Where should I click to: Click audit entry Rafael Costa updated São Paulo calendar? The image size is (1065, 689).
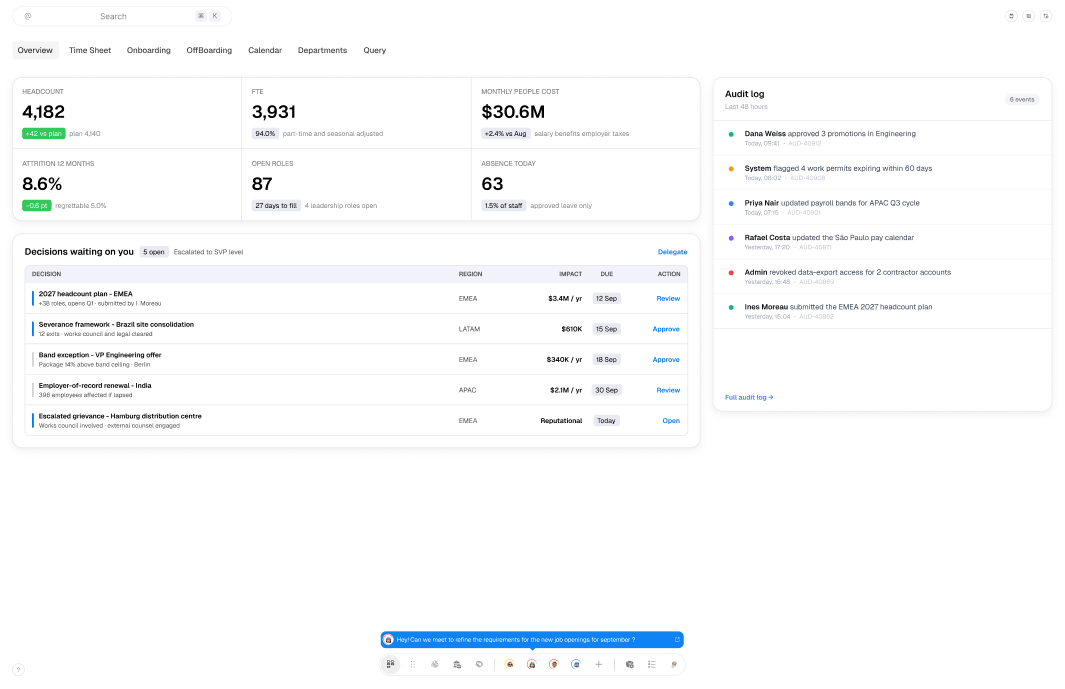pyautogui.click(x=882, y=242)
